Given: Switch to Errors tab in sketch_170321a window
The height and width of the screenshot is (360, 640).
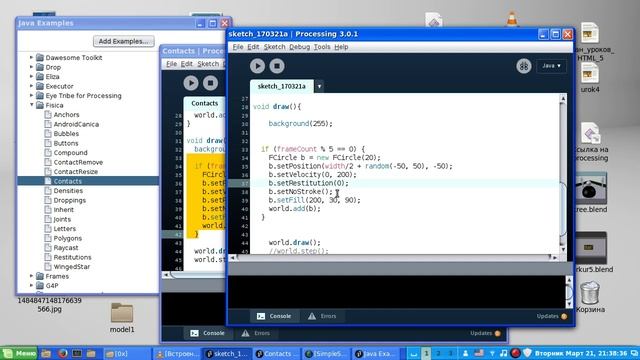Looking at the screenshot, I should coord(322,316).
